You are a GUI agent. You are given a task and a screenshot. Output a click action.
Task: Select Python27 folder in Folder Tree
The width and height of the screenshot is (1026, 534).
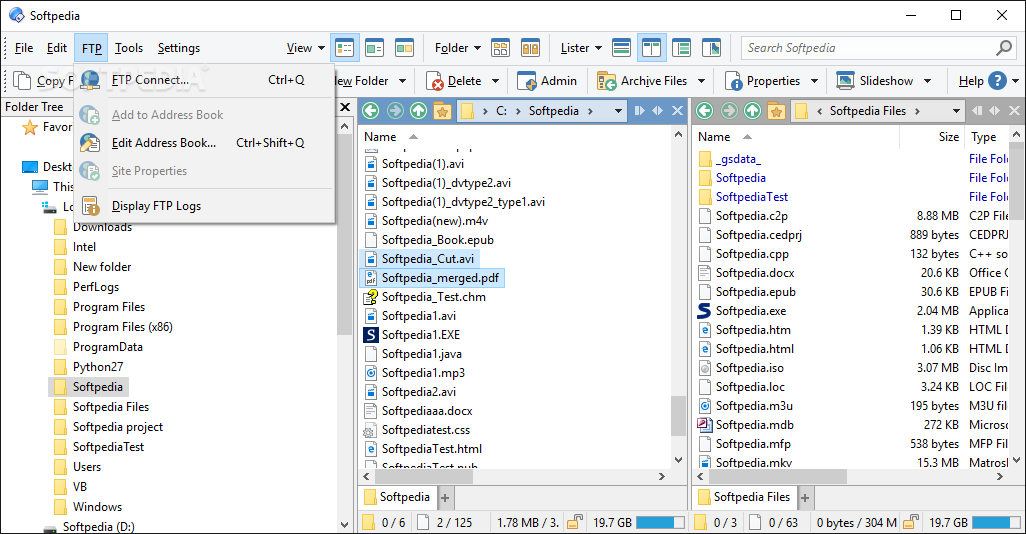tap(97, 367)
